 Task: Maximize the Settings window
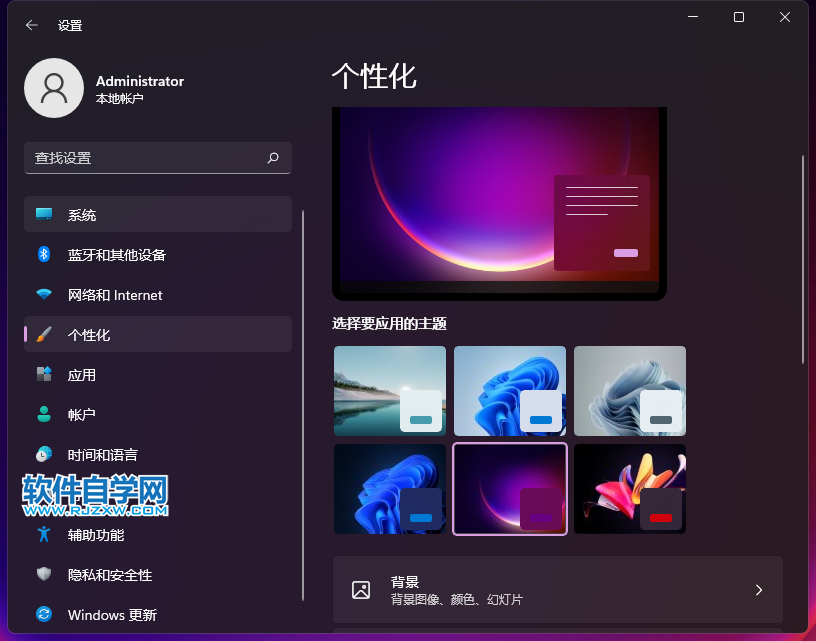[x=738, y=17]
